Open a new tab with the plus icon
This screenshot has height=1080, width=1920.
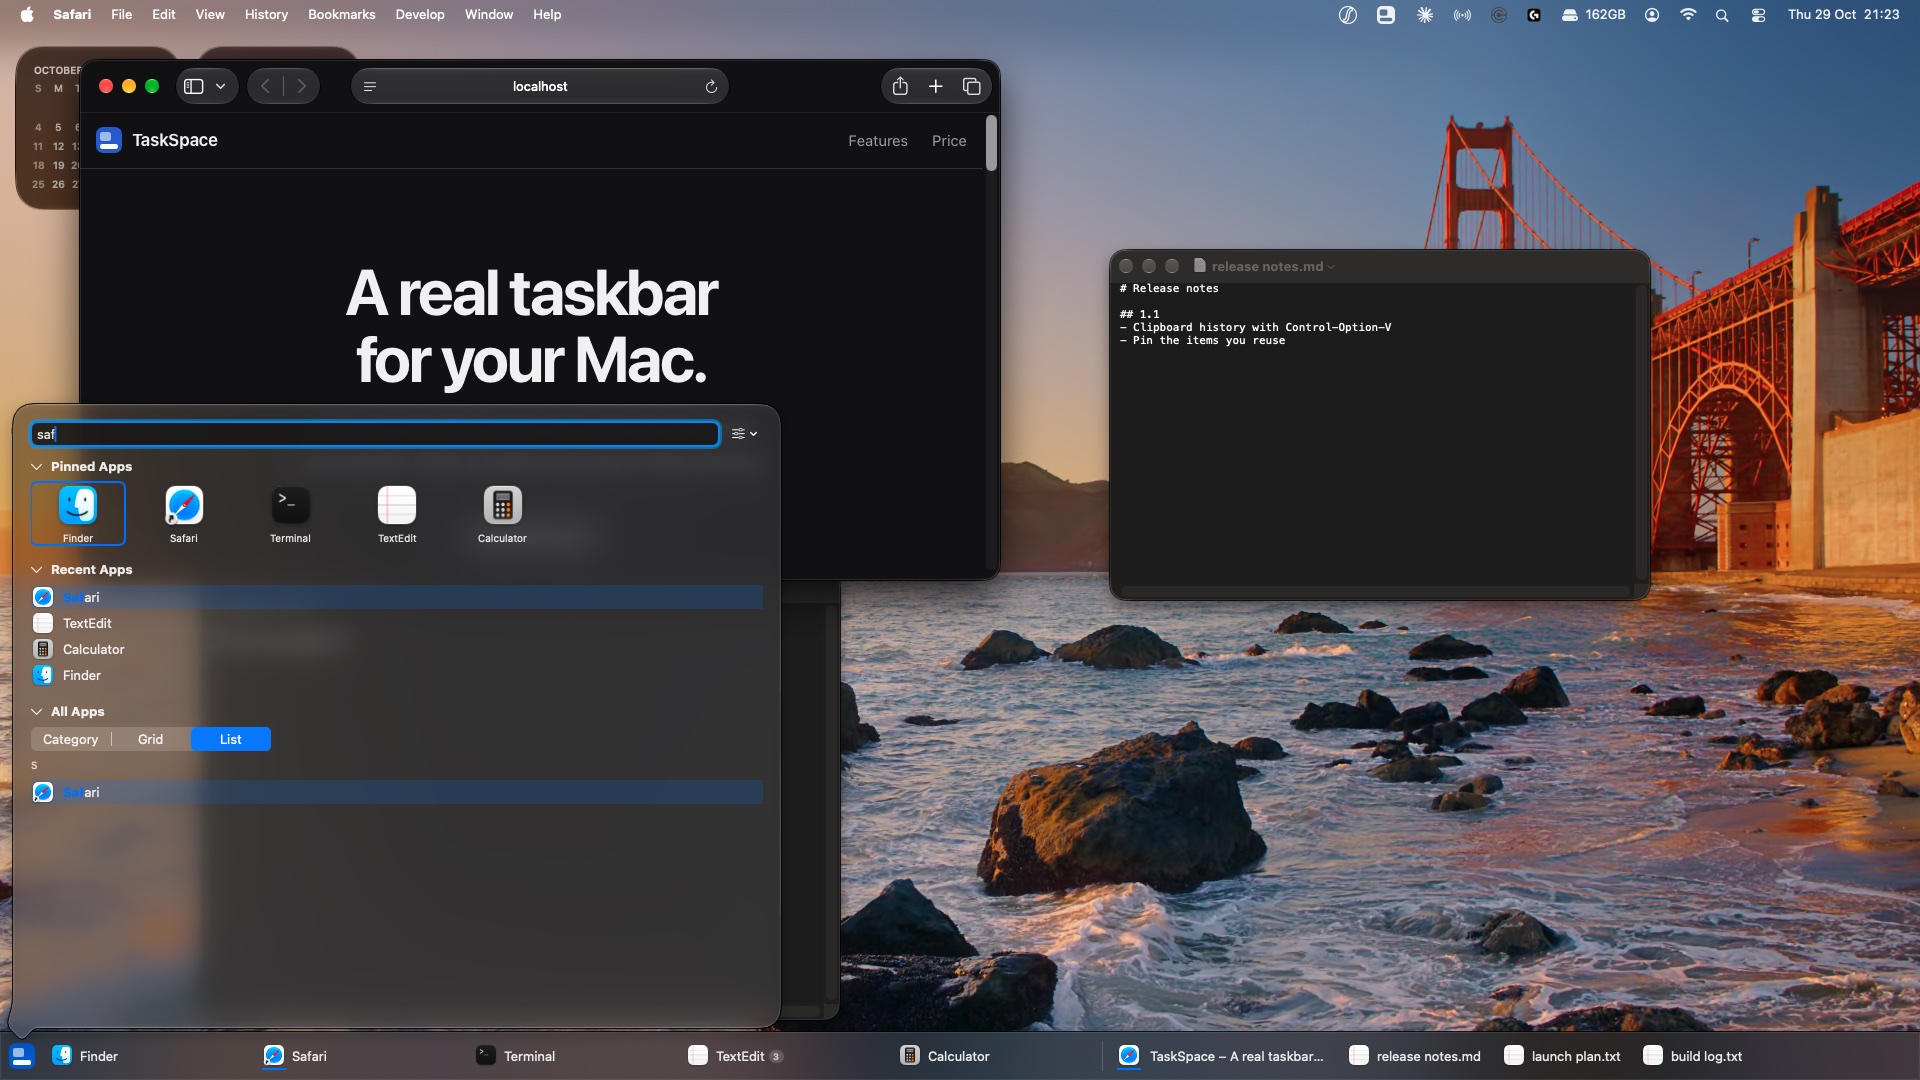(x=936, y=86)
